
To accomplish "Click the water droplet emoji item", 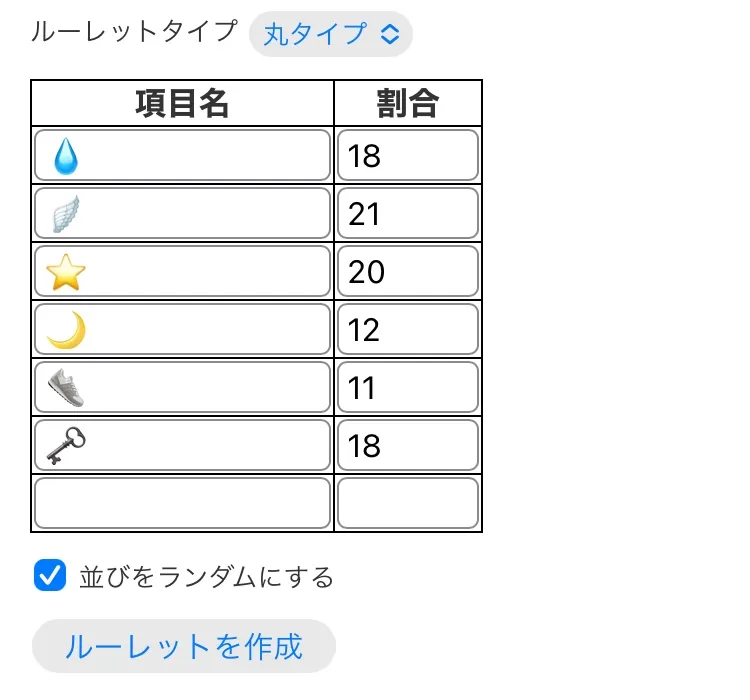I will pos(66,156).
